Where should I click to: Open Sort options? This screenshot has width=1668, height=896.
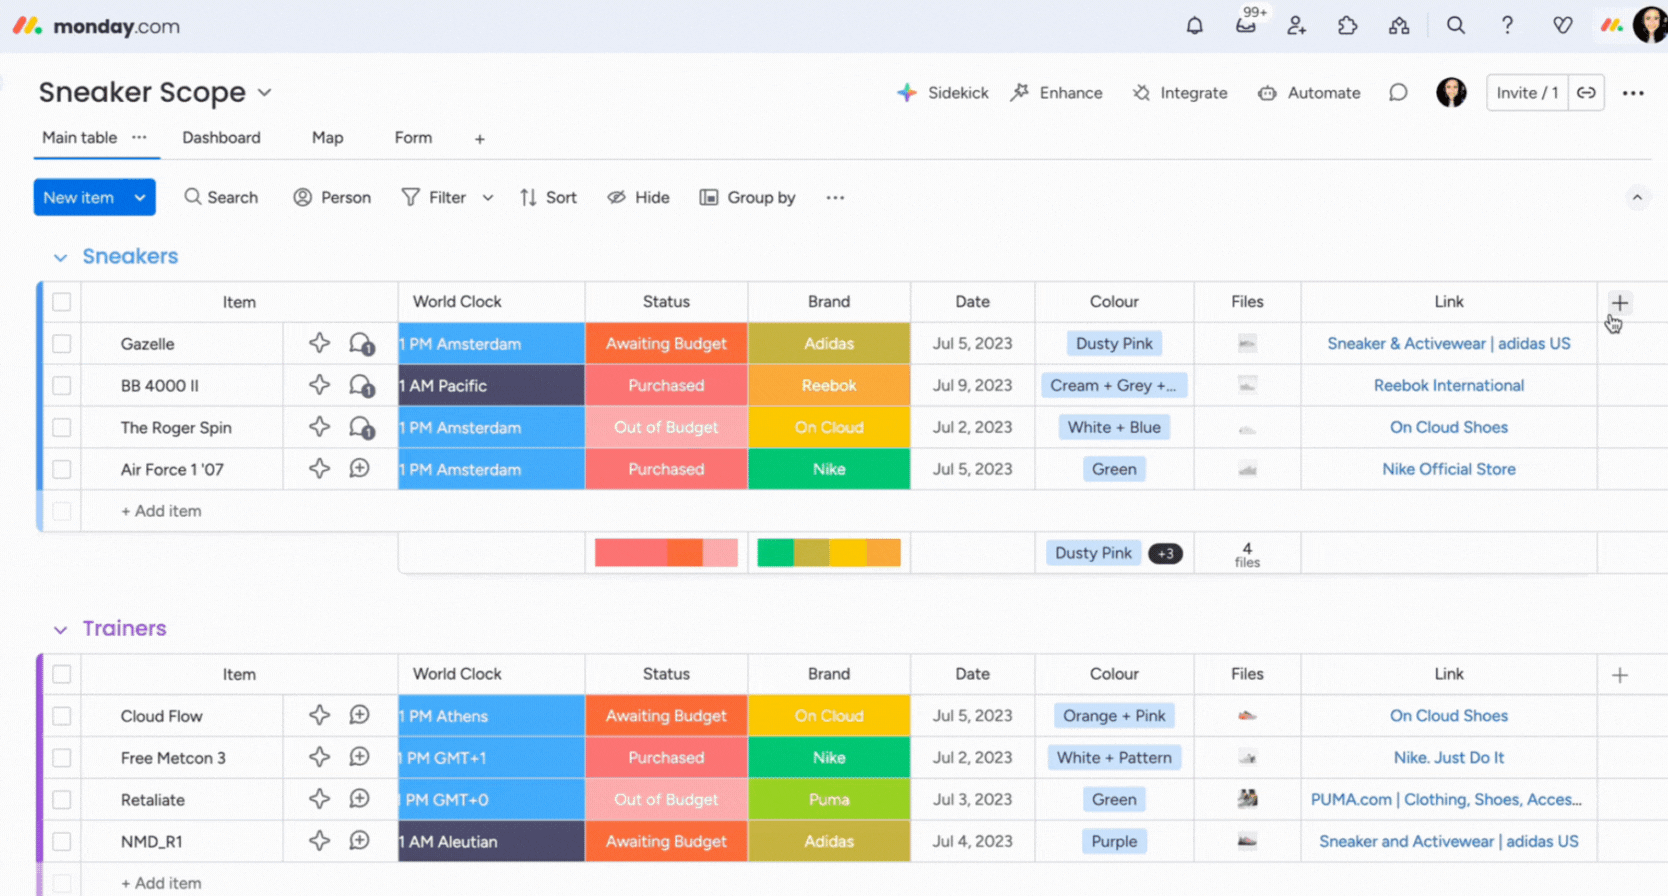548,198
